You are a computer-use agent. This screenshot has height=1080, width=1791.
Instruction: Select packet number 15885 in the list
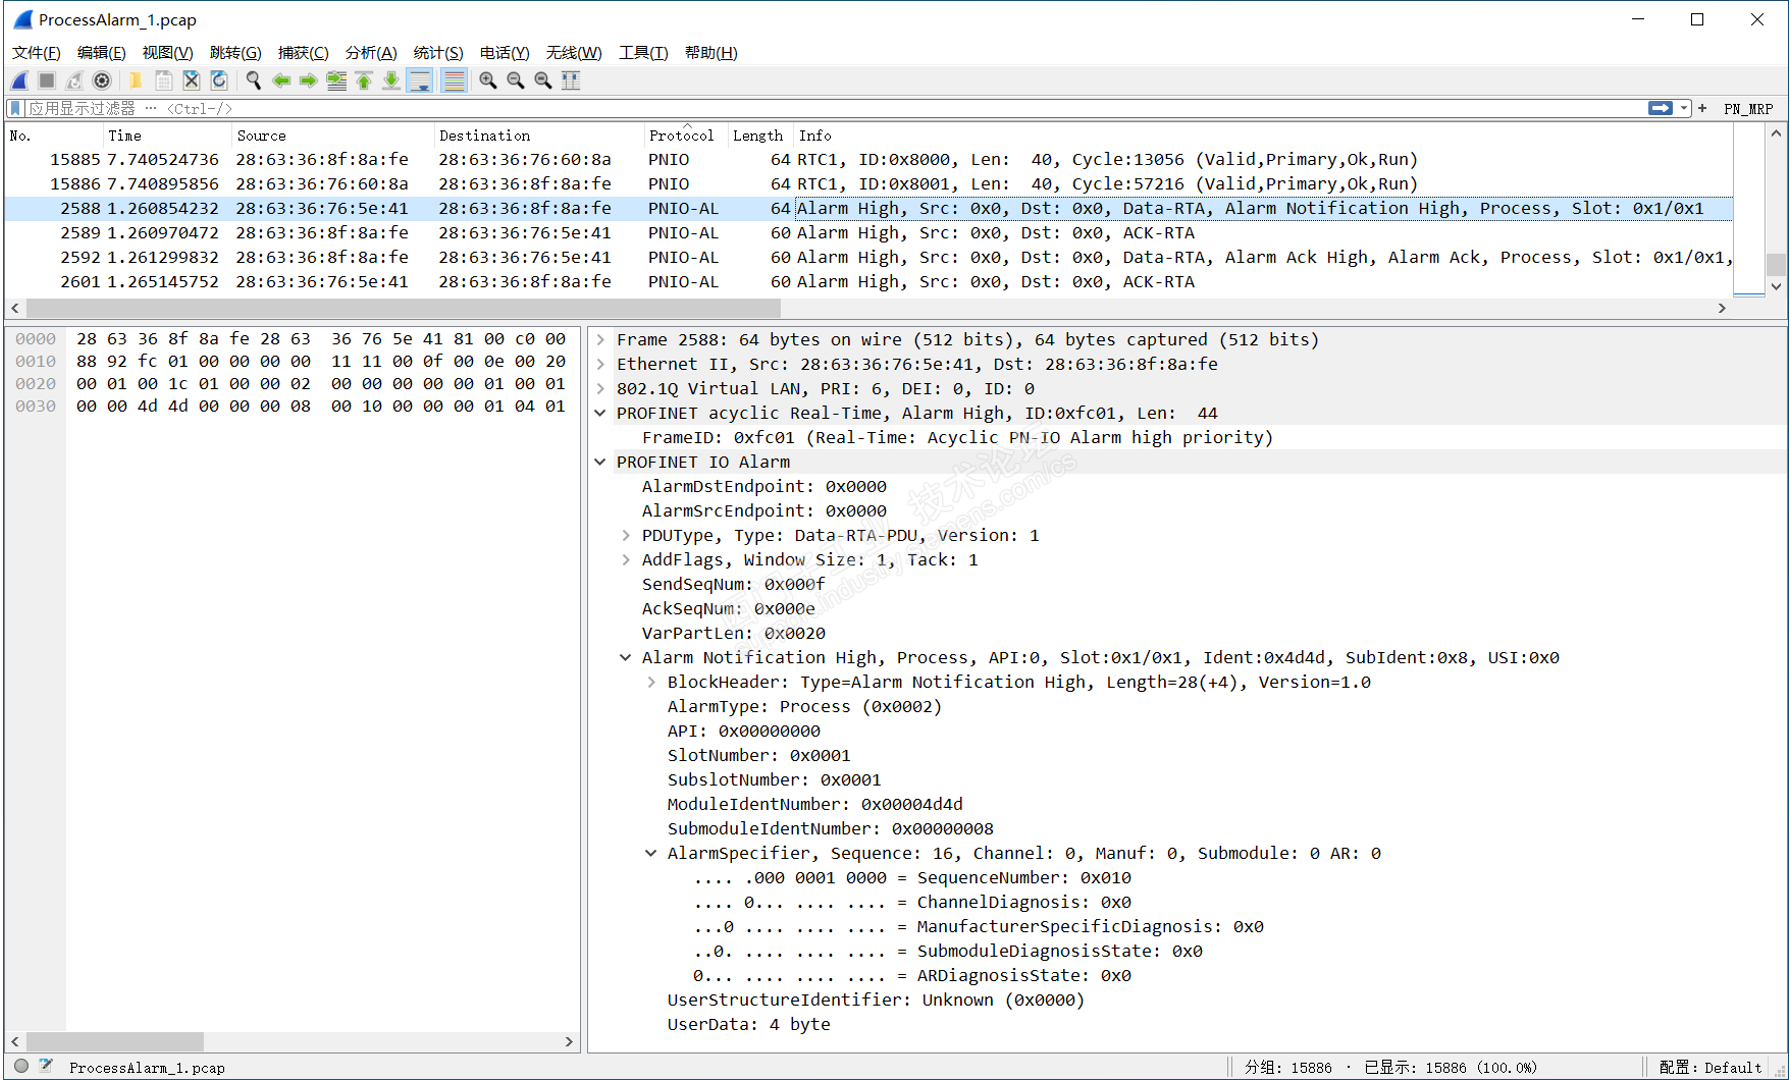click(x=868, y=160)
